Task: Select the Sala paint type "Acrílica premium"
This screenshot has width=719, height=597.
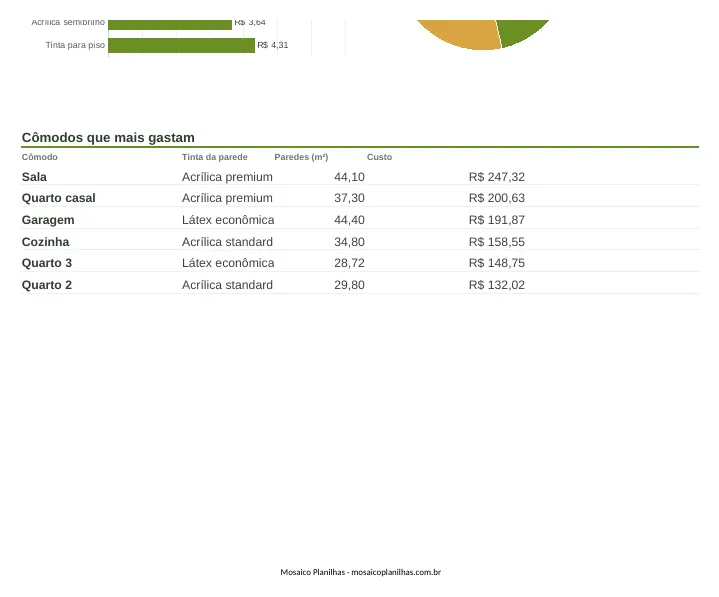Action: [x=227, y=177]
